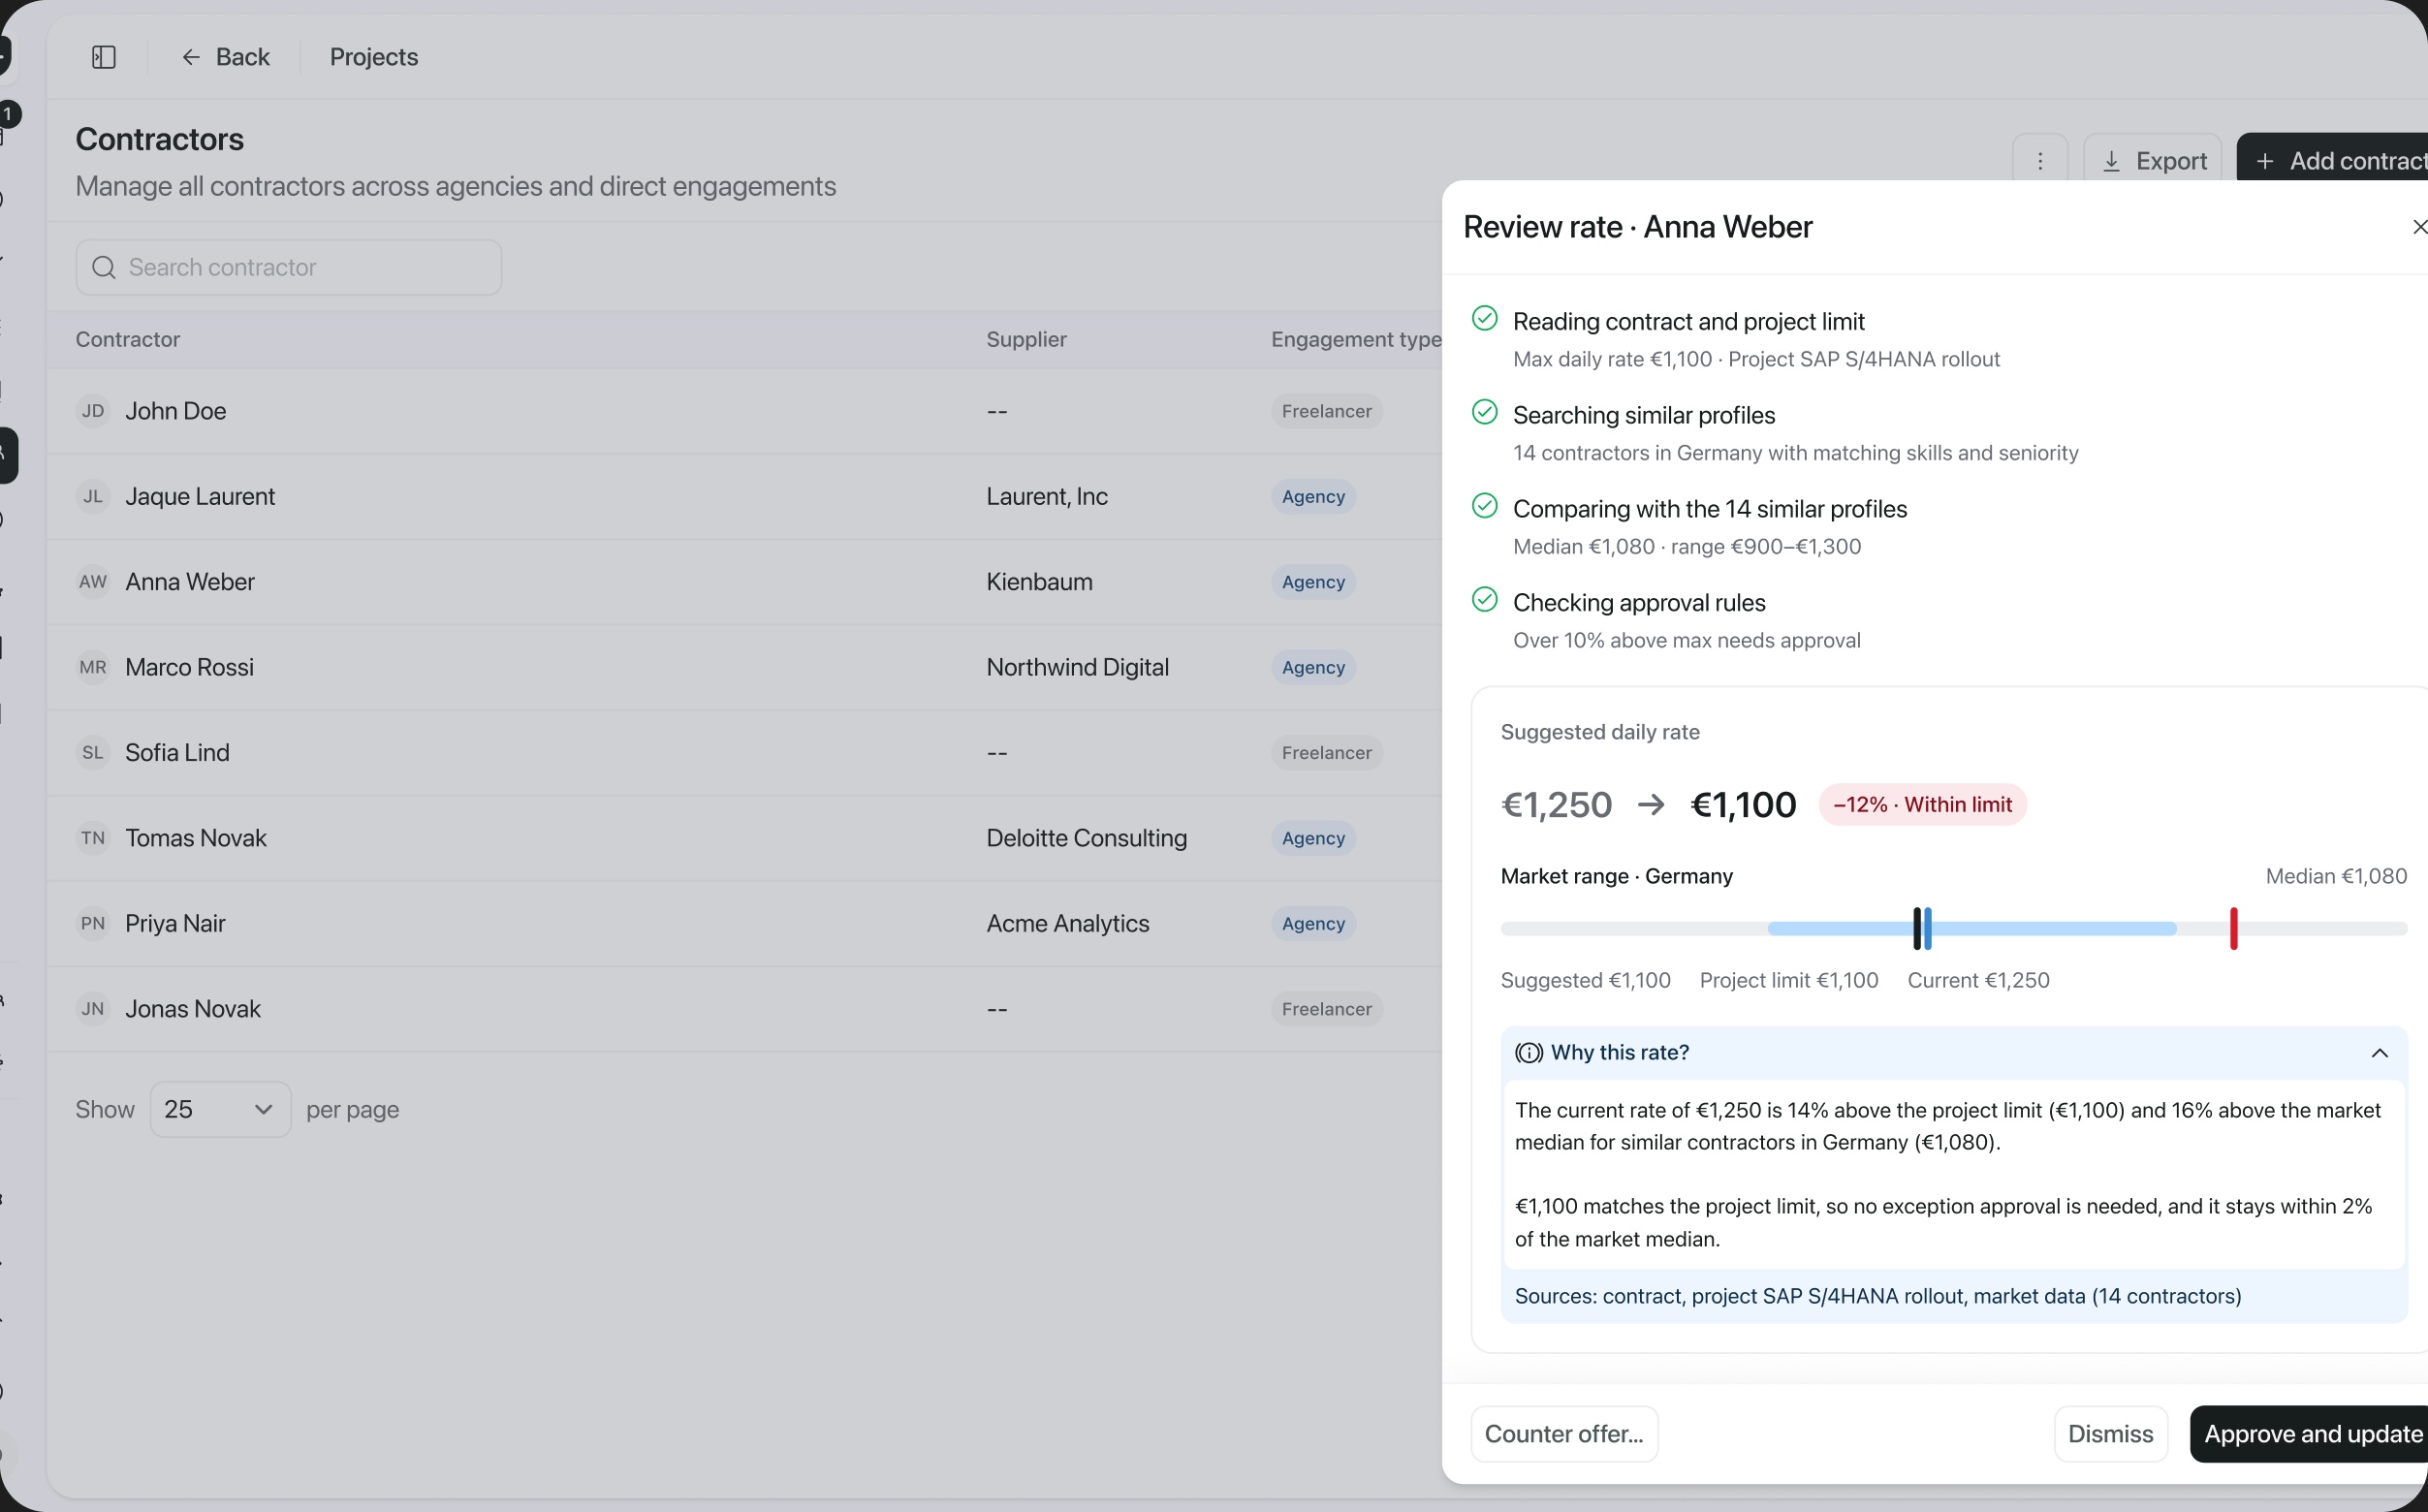The height and width of the screenshot is (1512, 2428).
Task: Click the AW avatar for Anna Weber
Action: [x=93, y=582]
